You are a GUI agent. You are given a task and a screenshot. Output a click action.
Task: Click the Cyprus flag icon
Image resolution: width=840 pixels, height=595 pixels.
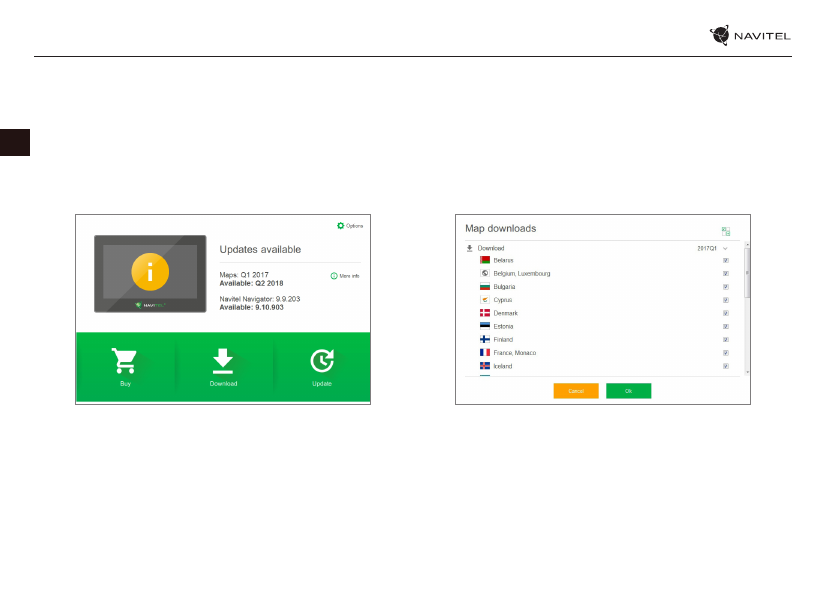point(485,300)
